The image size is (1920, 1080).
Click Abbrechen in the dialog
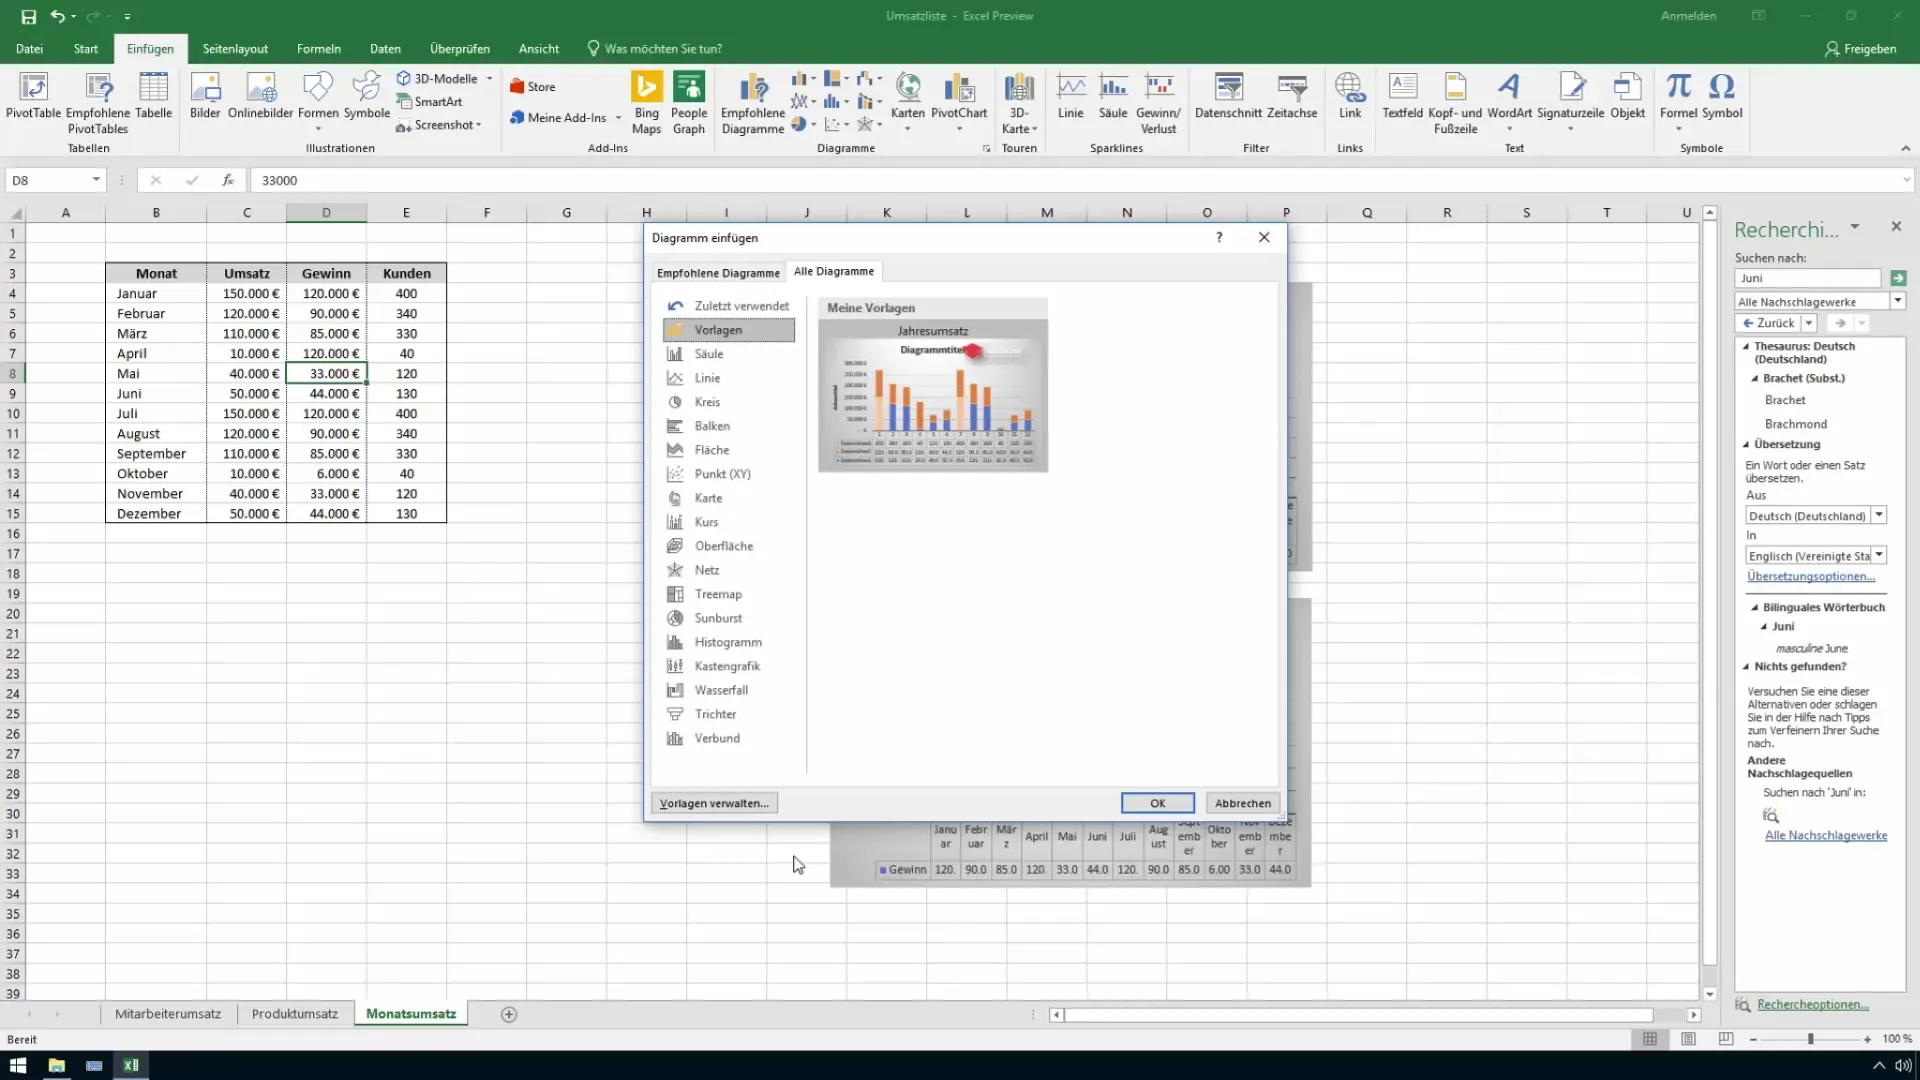pyautogui.click(x=1243, y=803)
